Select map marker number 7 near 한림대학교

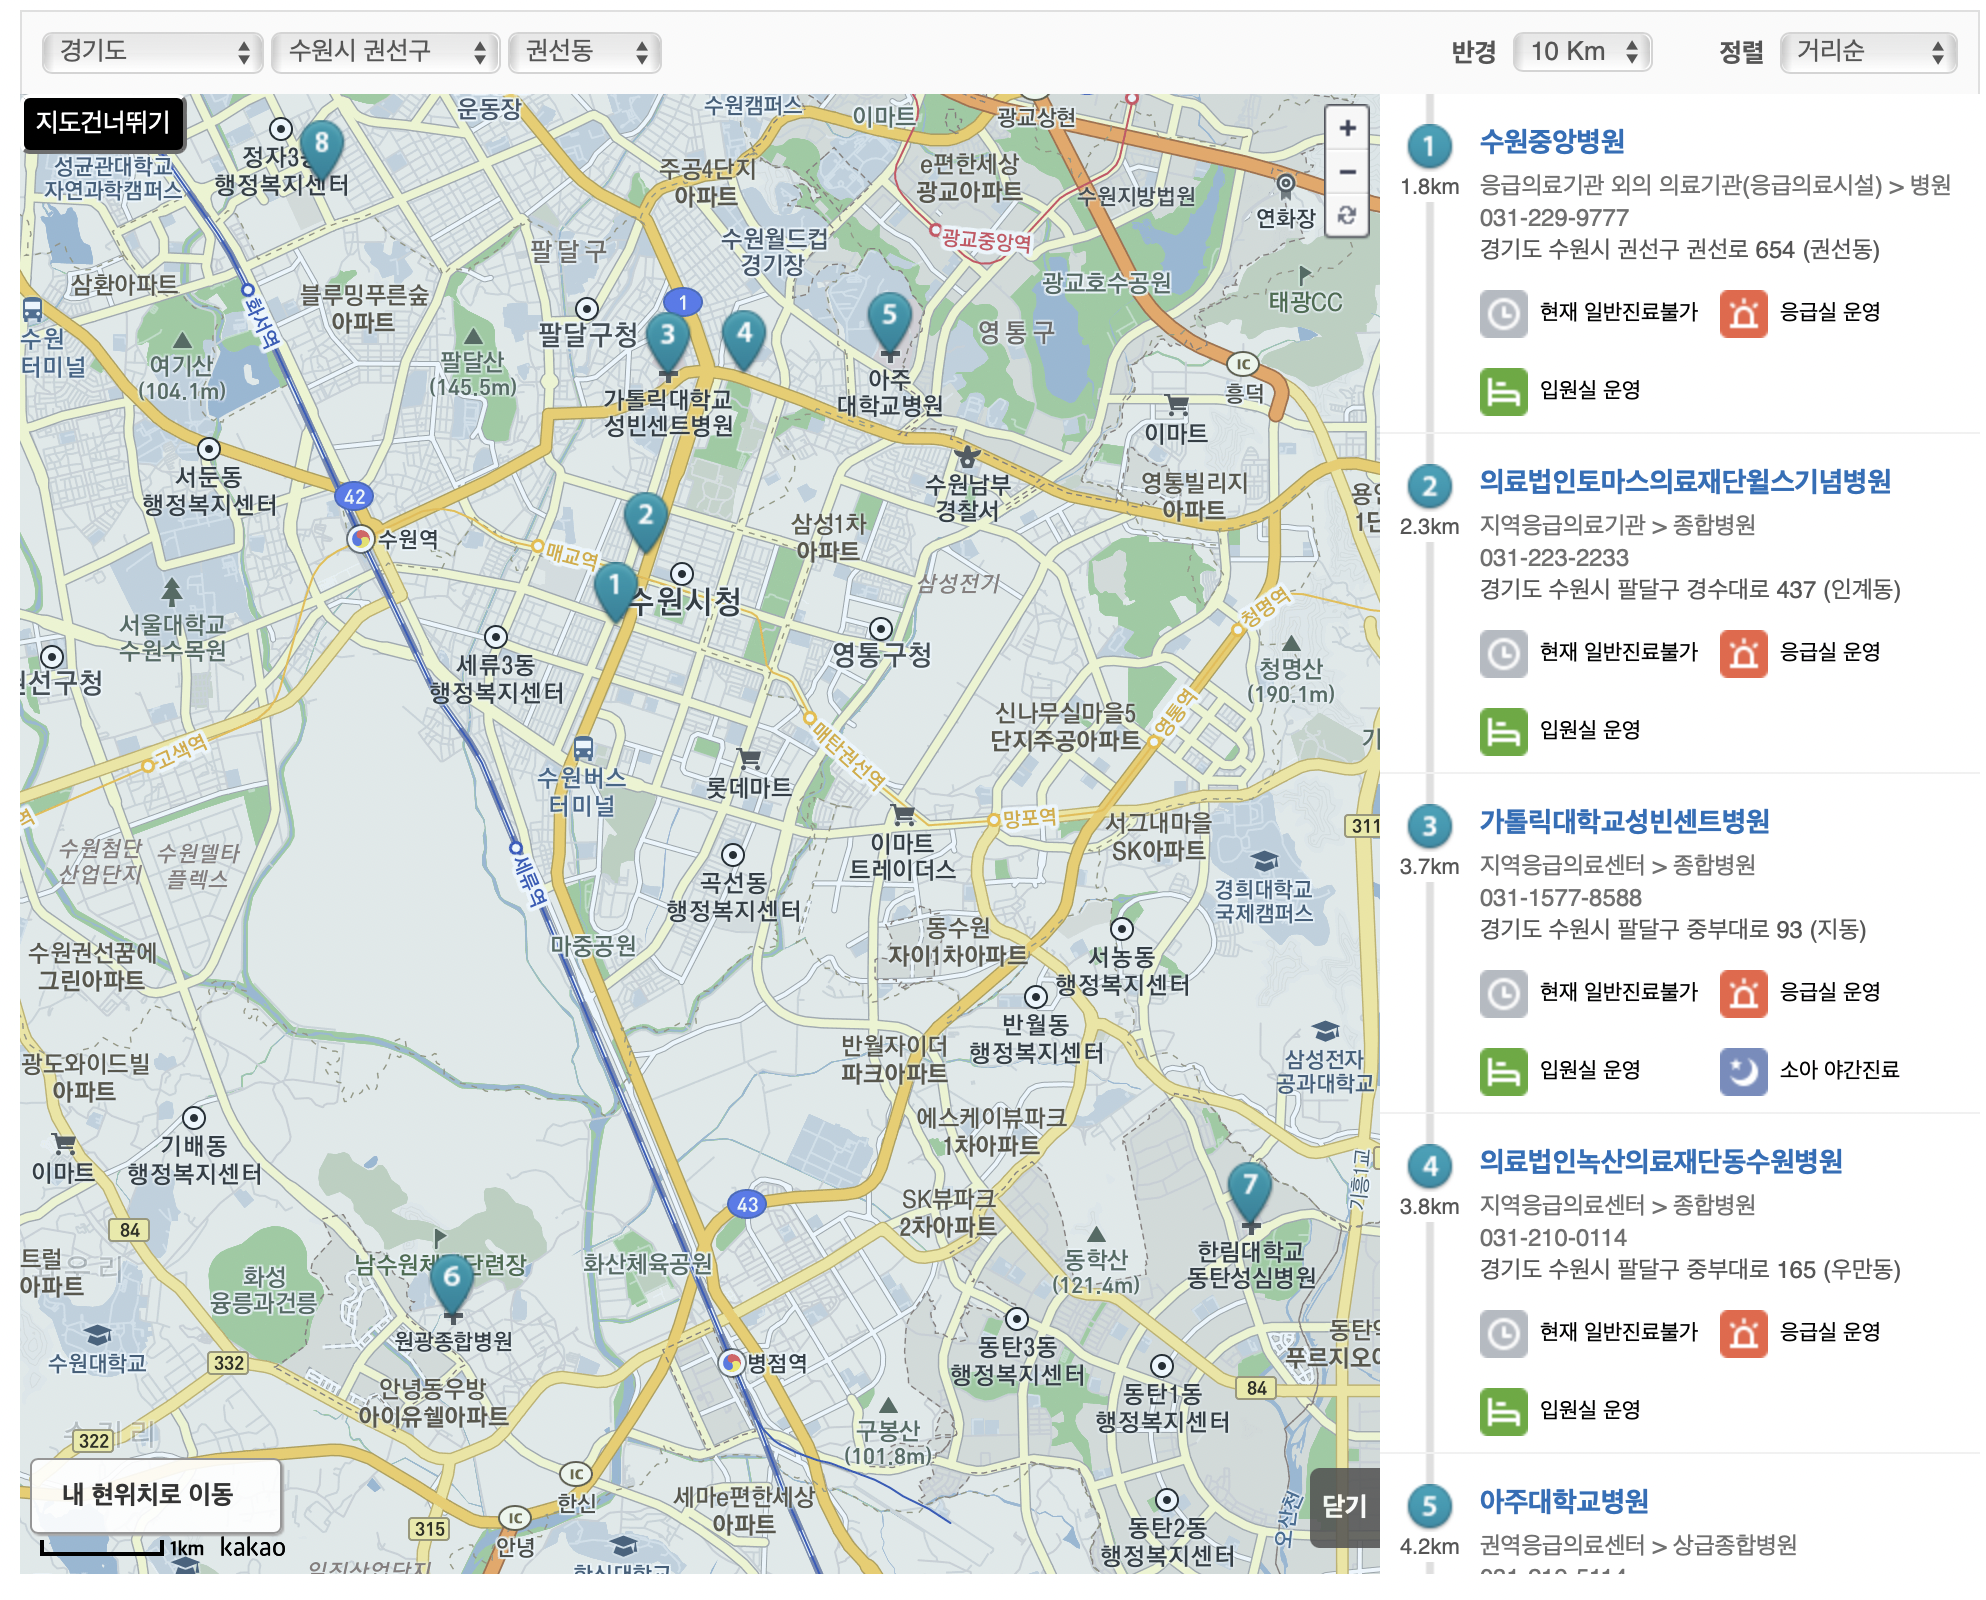tap(1249, 1187)
